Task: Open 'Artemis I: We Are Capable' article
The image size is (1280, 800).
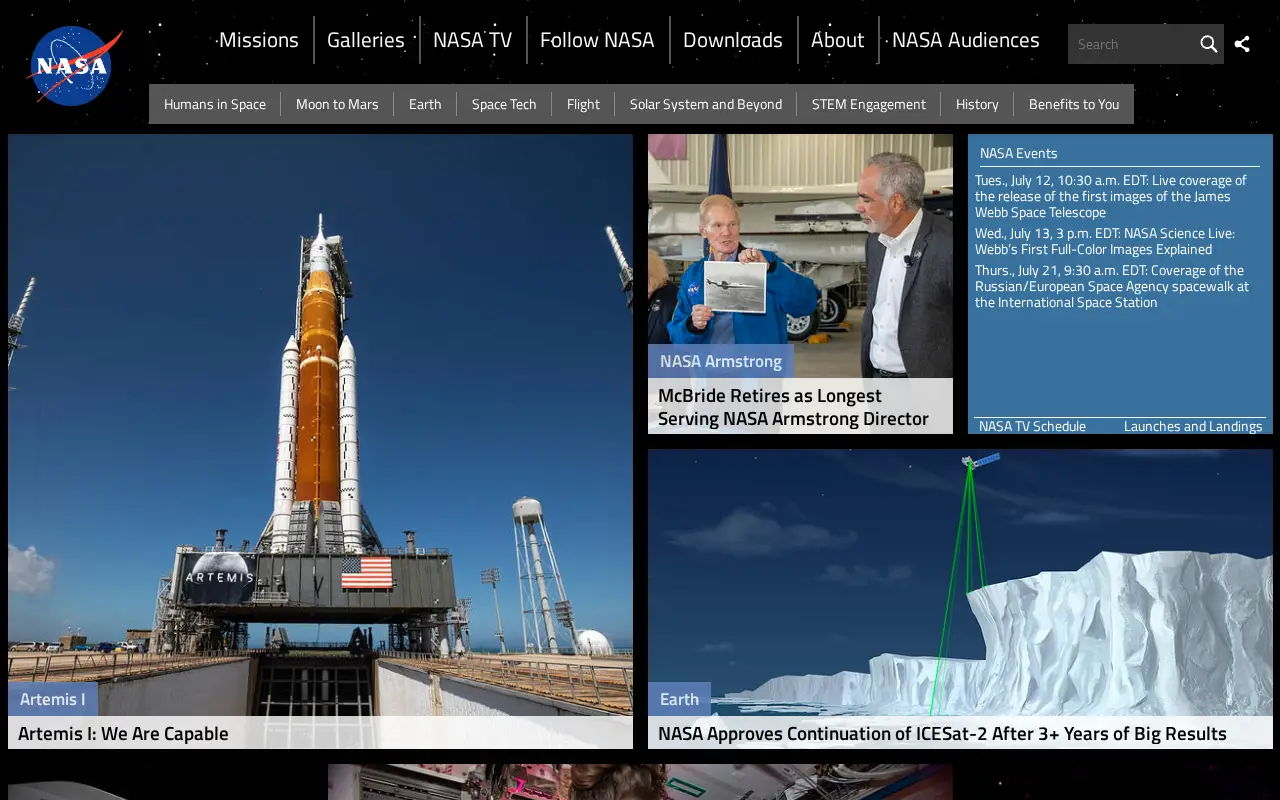Action: click(x=123, y=733)
